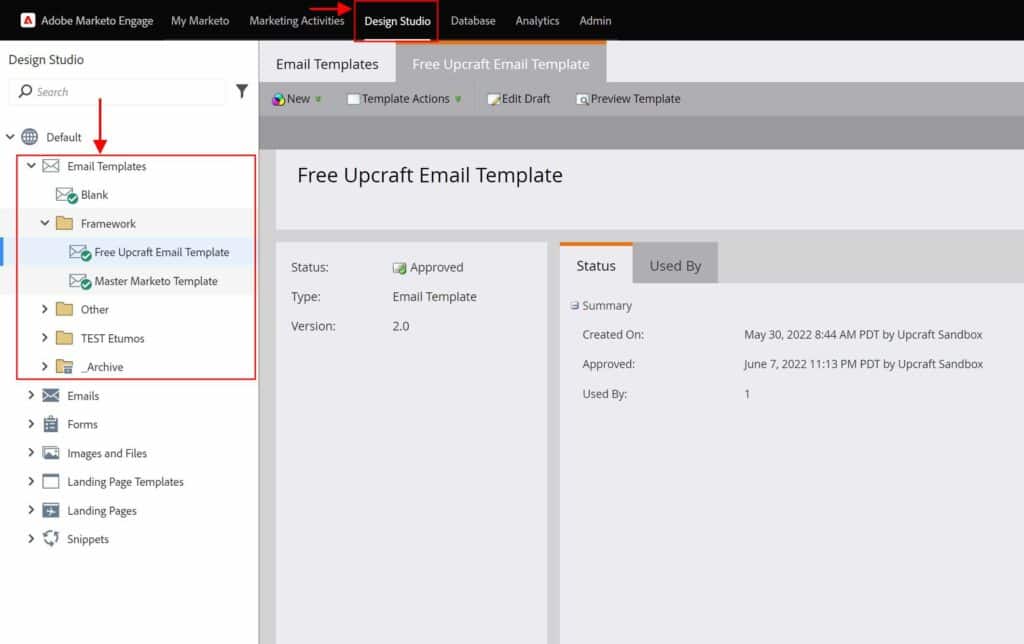Select the Free Upcraft Email Template tab
This screenshot has height=644, width=1024.
(501, 64)
